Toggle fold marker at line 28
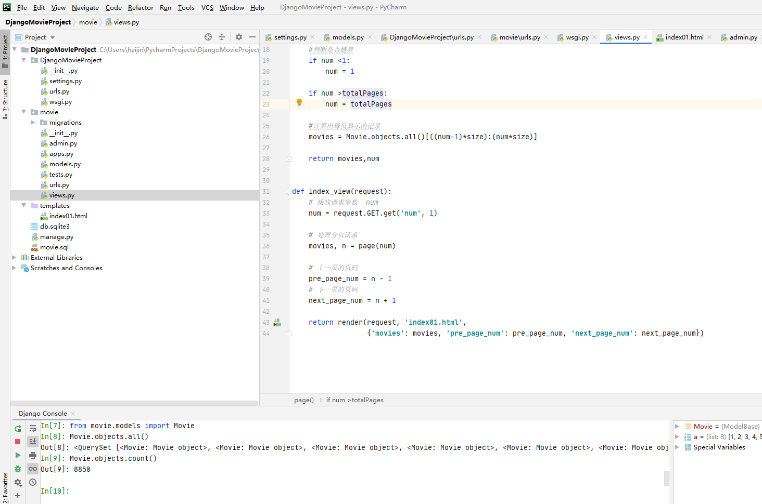The height and width of the screenshot is (504, 762). (x=289, y=159)
